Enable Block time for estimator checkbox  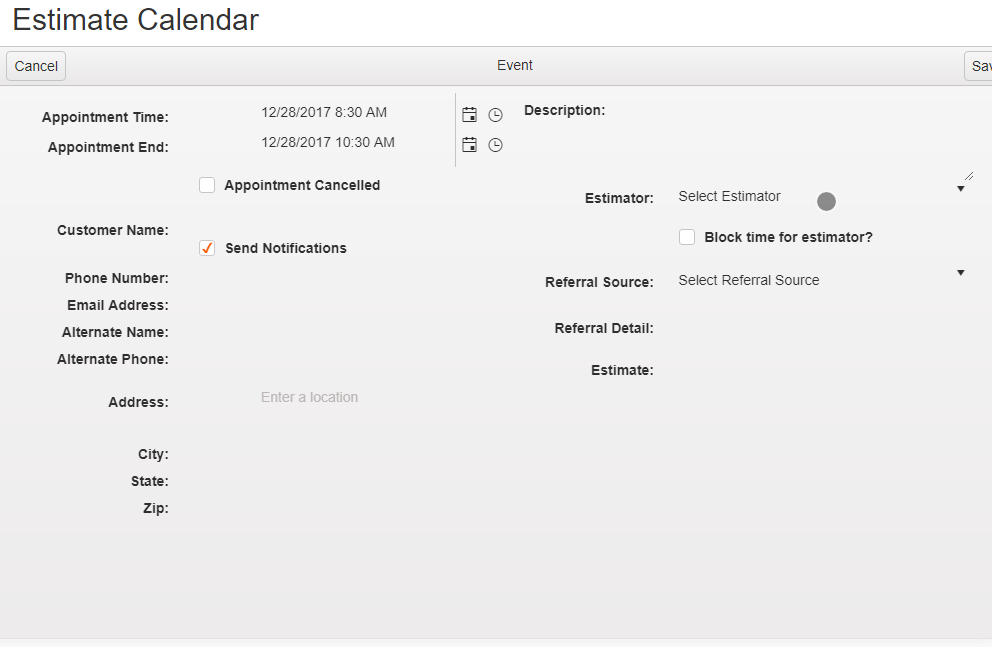pyautogui.click(x=687, y=237)
